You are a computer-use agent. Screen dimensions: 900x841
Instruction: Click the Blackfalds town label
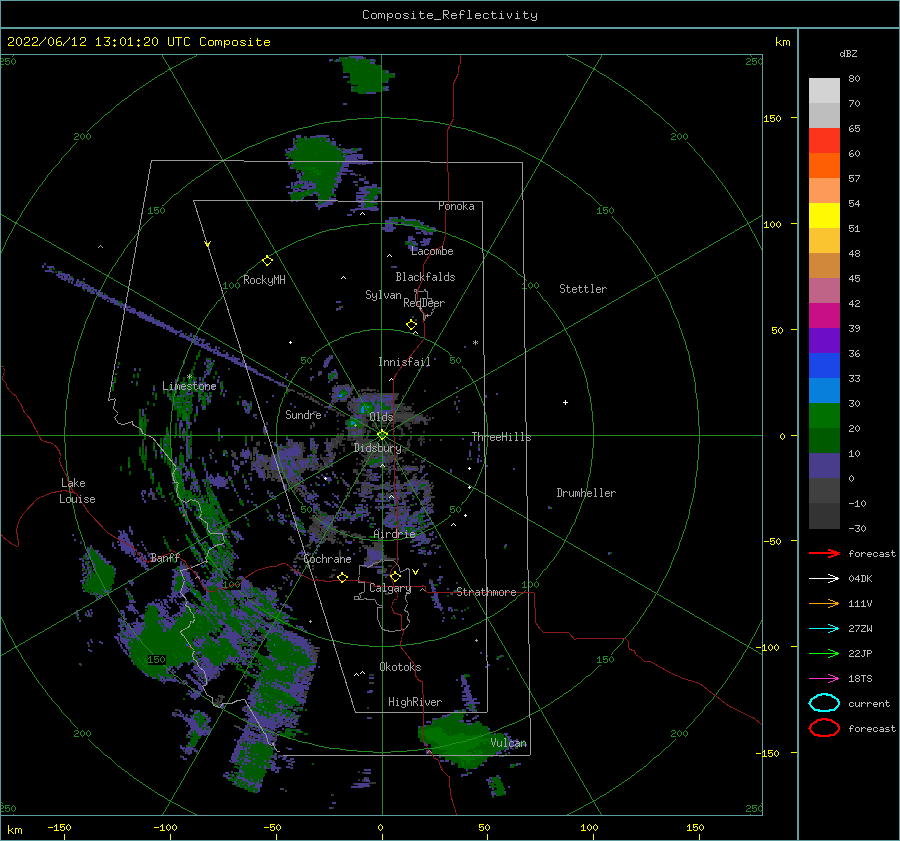tap(425, 277)
